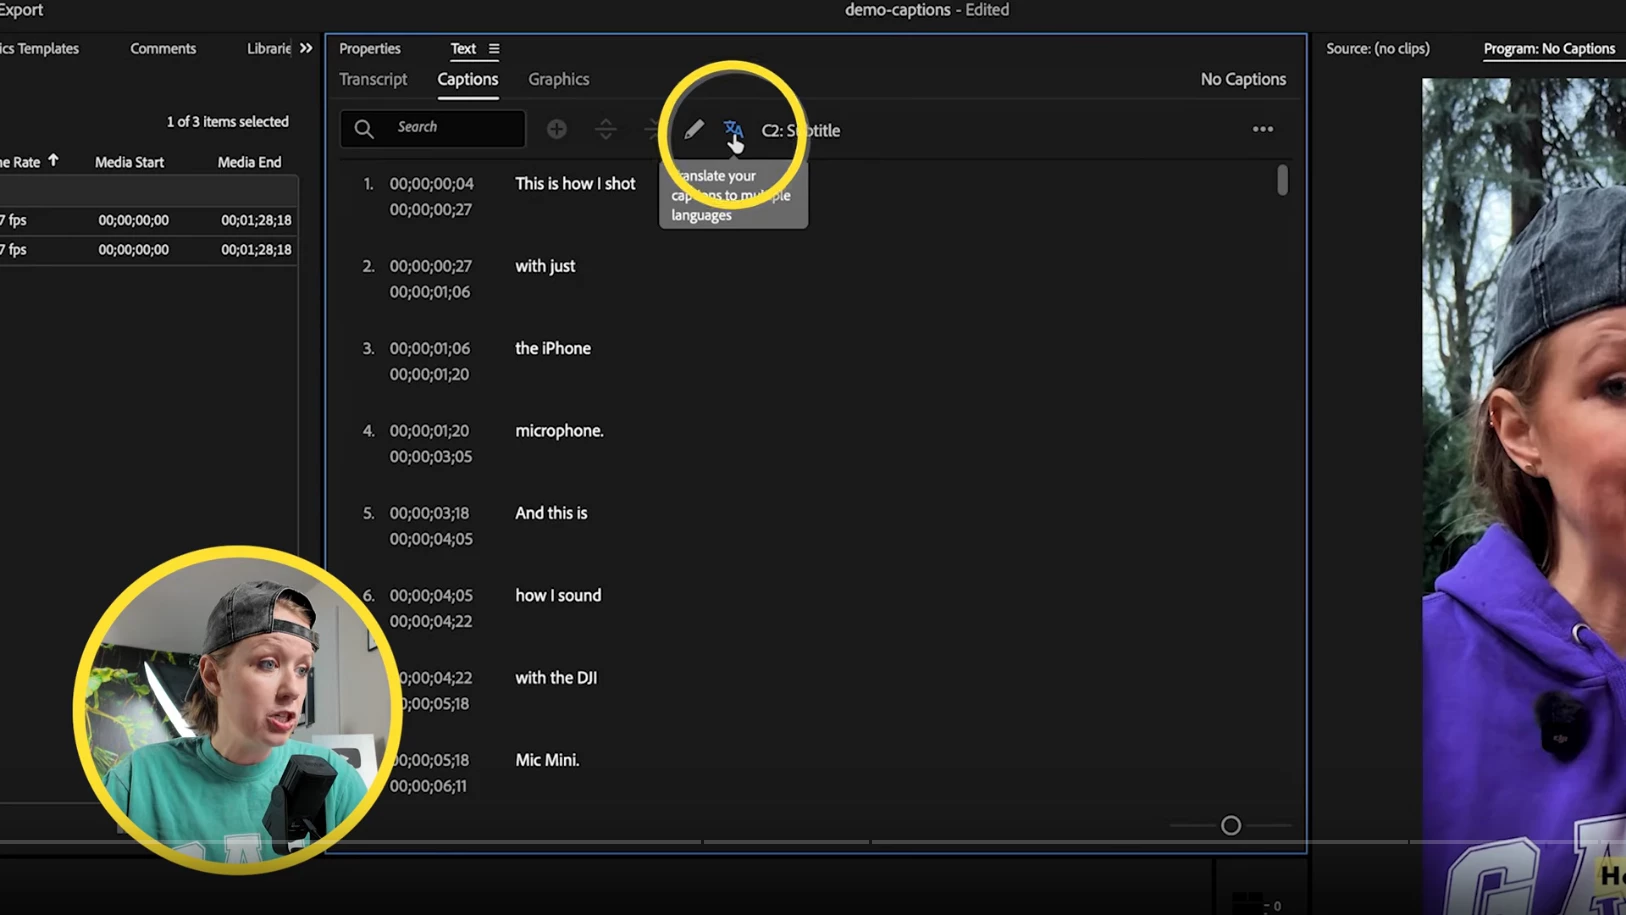The image size is (1626, 915).
Task: Click caption 5 out timecode 00;00;04;05
Action: [431, 539]
